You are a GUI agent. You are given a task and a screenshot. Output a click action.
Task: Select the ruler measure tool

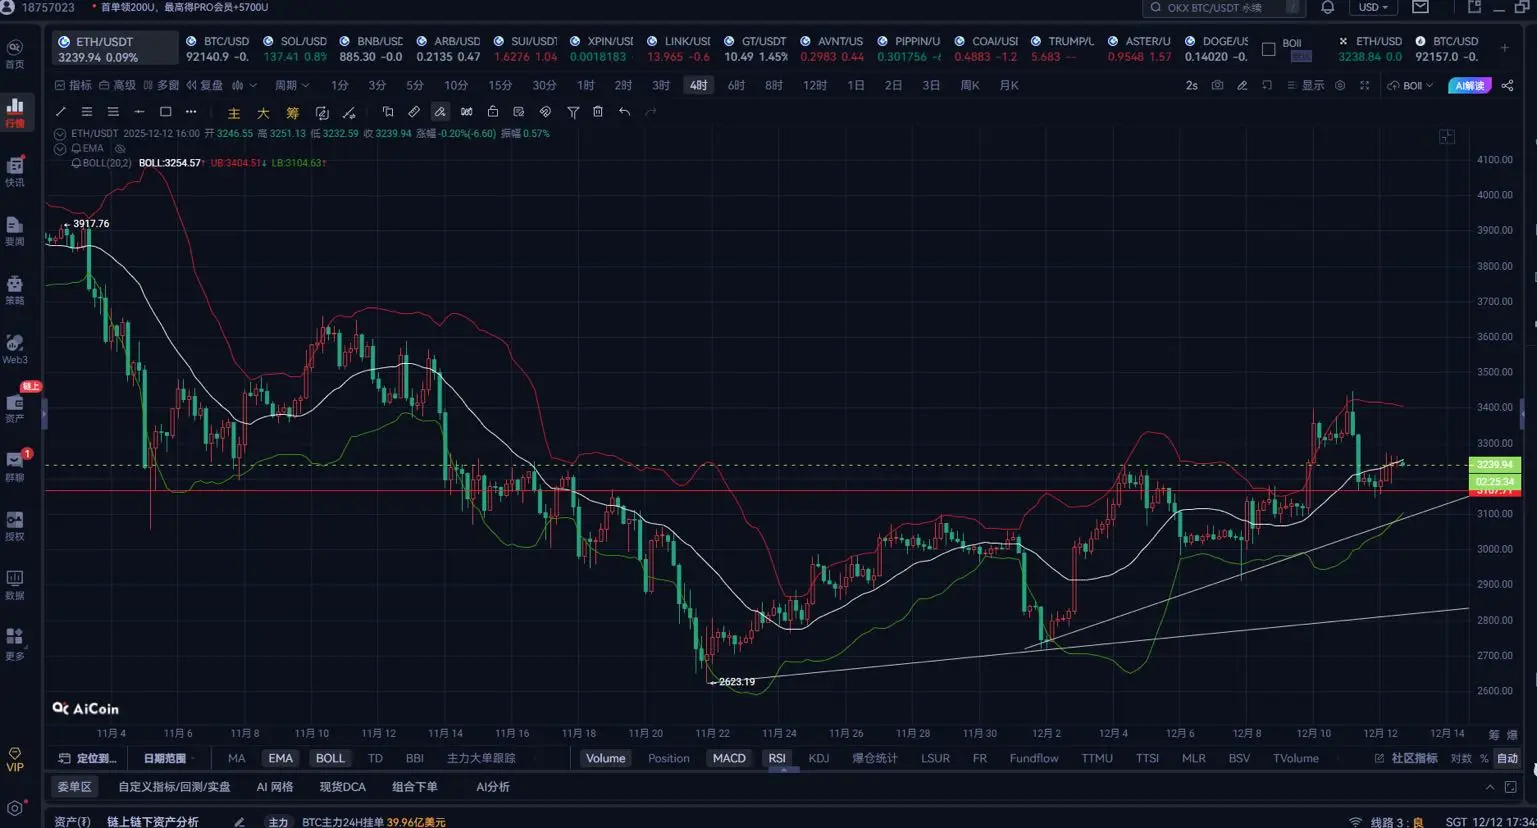point(414,112)
